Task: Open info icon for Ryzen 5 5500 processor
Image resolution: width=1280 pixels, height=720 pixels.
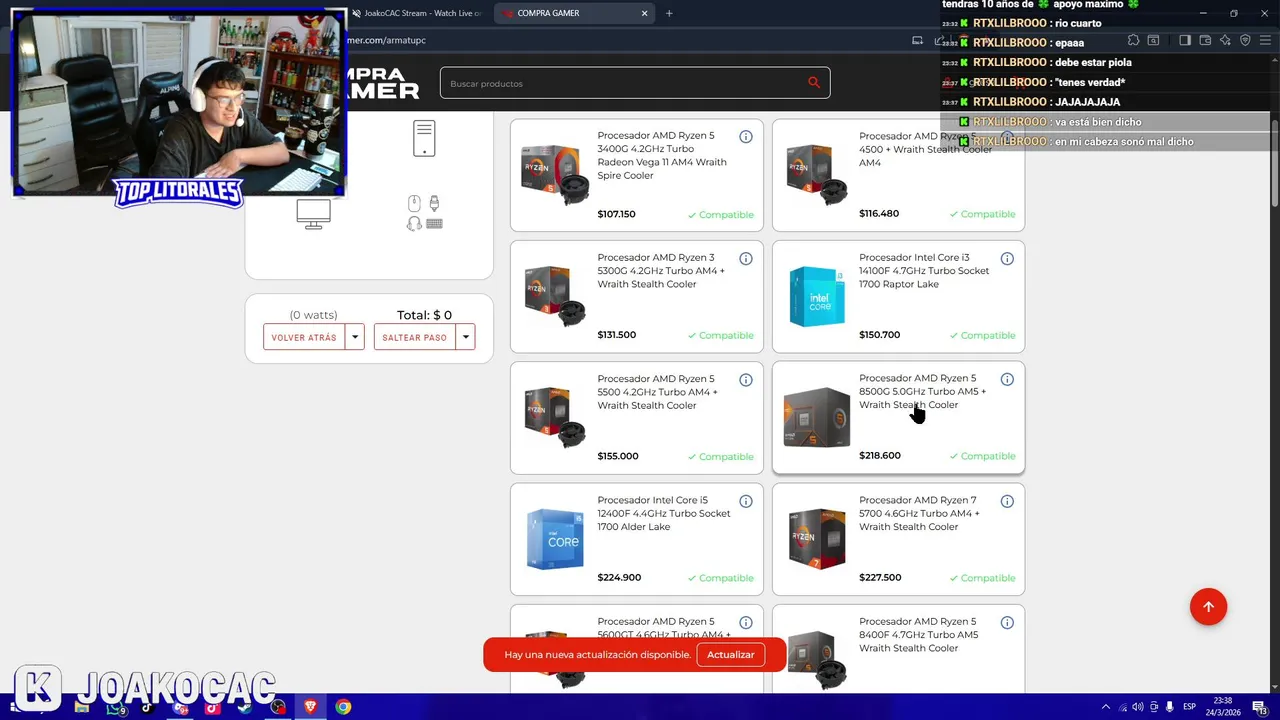Action: click(746, 380)
